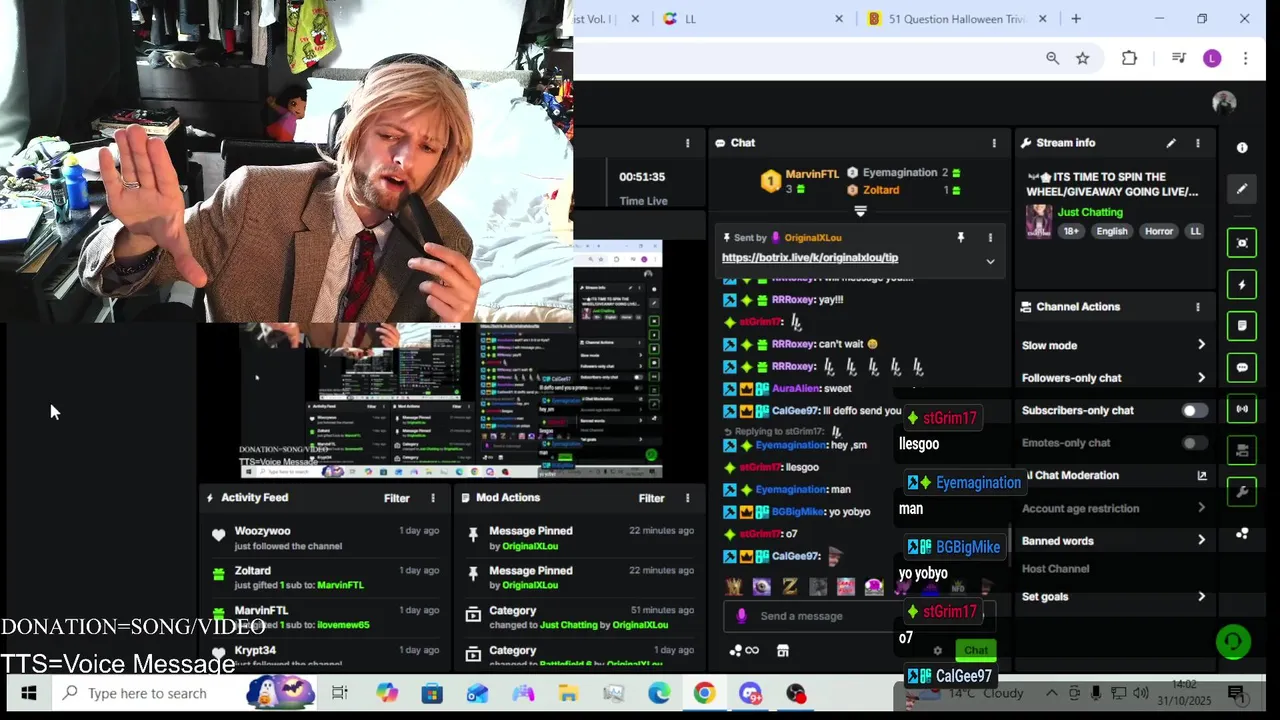Click the Horror tag

click(1159, 231)
